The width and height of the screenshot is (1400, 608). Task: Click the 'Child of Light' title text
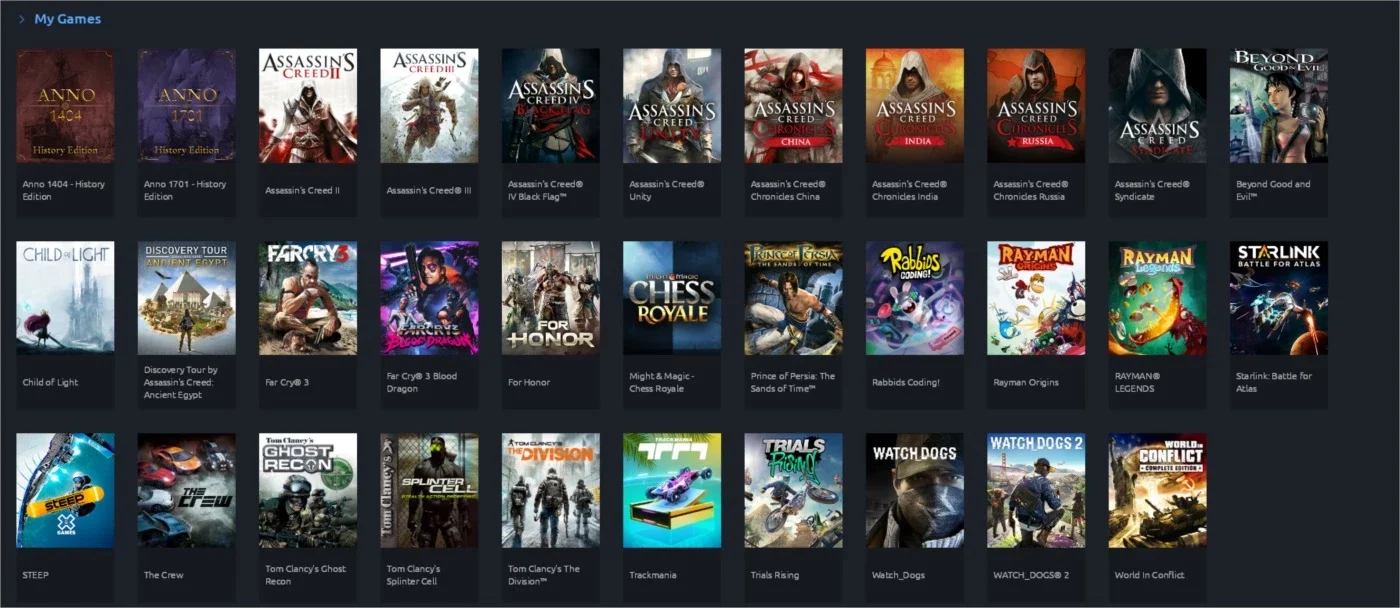coord(50,382)
